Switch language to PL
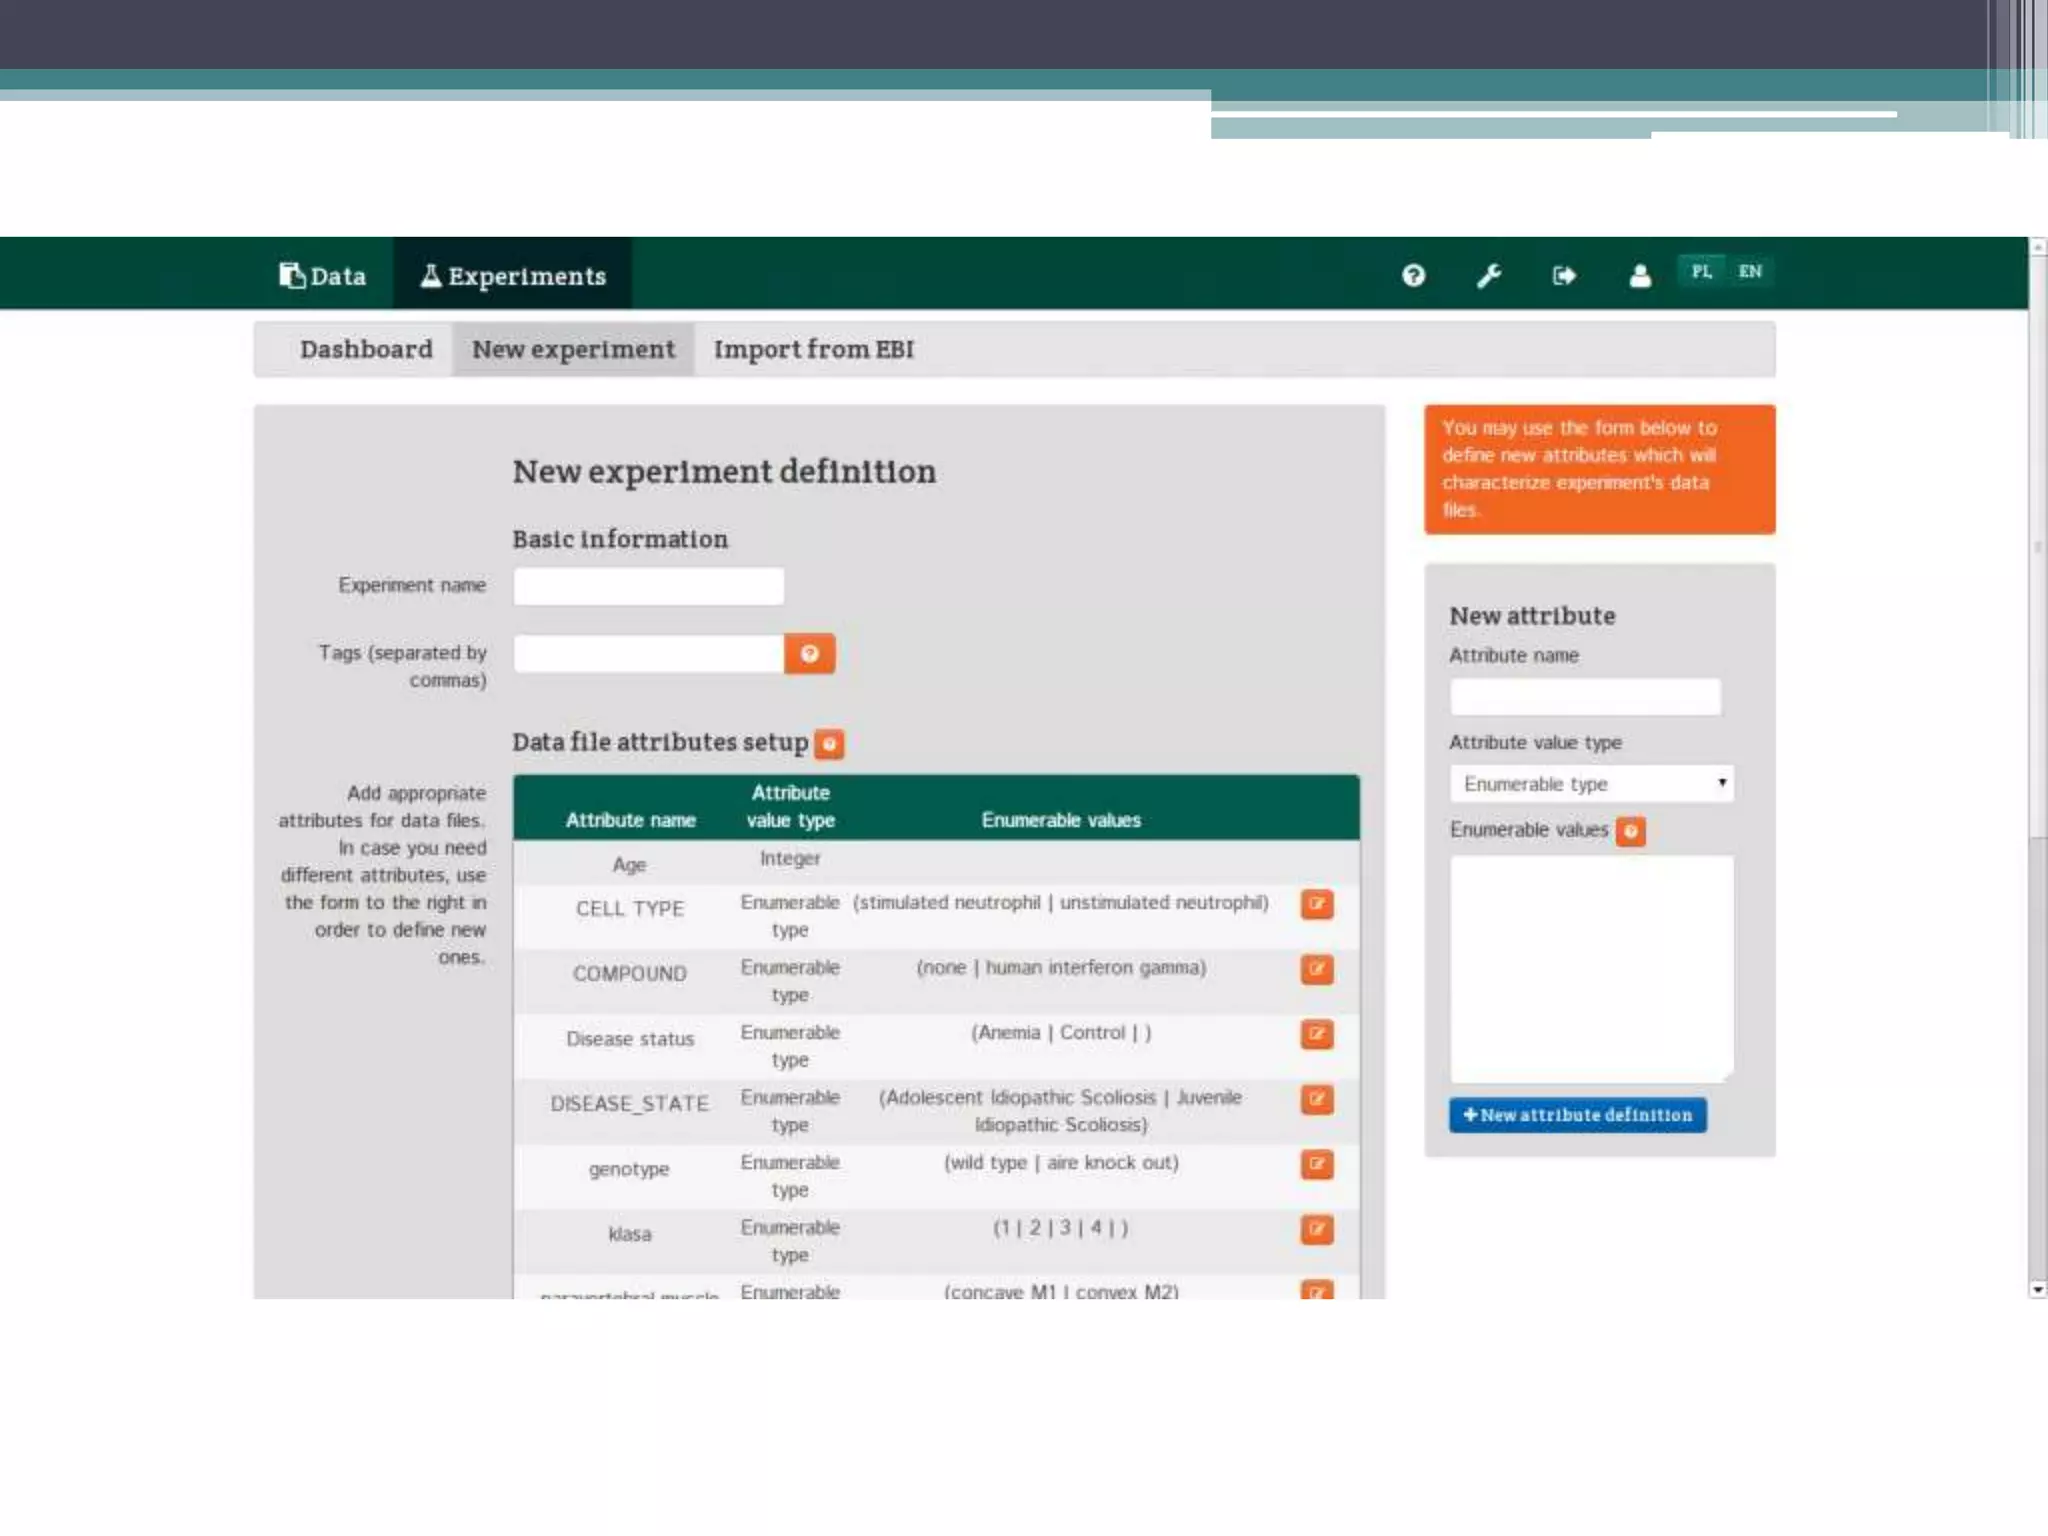 pos(1701,271)
